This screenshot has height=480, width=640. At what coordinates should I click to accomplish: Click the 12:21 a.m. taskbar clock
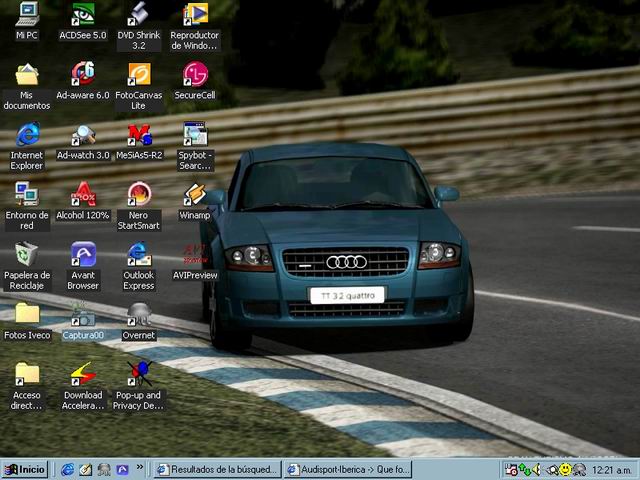tap(612, 470)
